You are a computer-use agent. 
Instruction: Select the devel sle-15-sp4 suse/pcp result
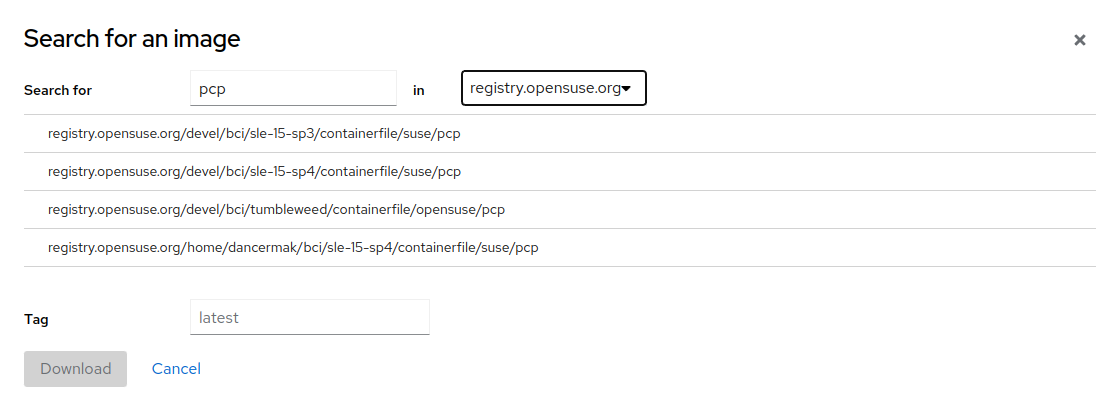click(x=254, y=171)
